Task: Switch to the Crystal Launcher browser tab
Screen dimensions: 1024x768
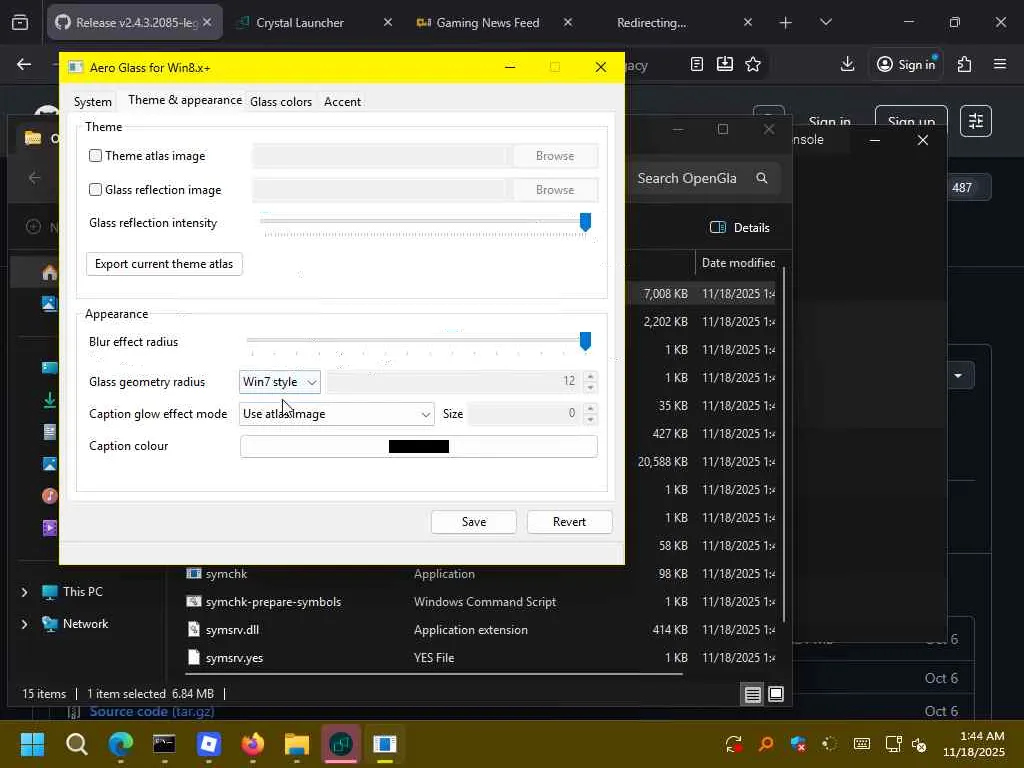Action: coord(300,22)
